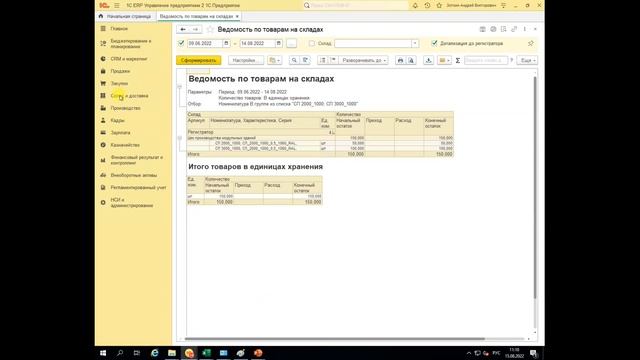Click into the end date field
This screenshot has height=360, width=640.
[x=257, y=43]
